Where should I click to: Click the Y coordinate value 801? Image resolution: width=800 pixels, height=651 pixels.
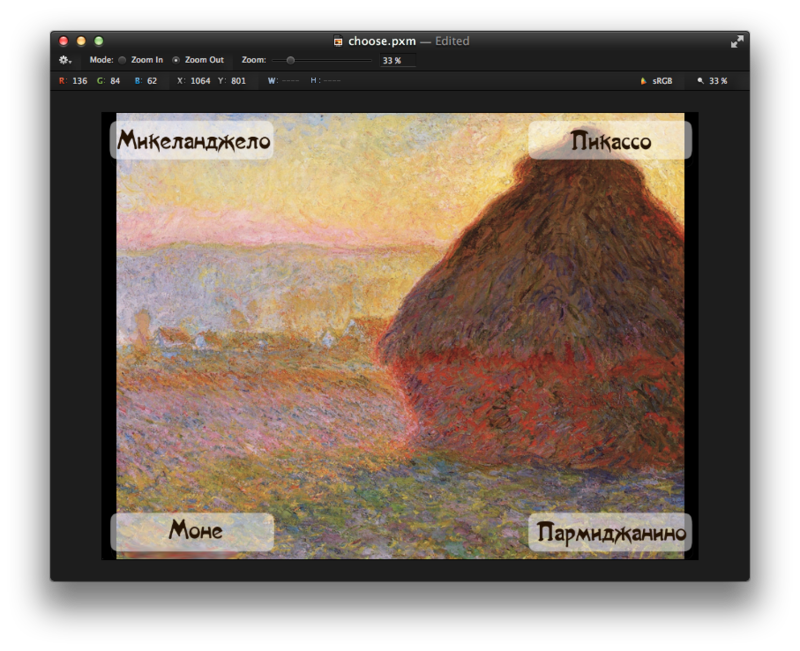[238, 81]
